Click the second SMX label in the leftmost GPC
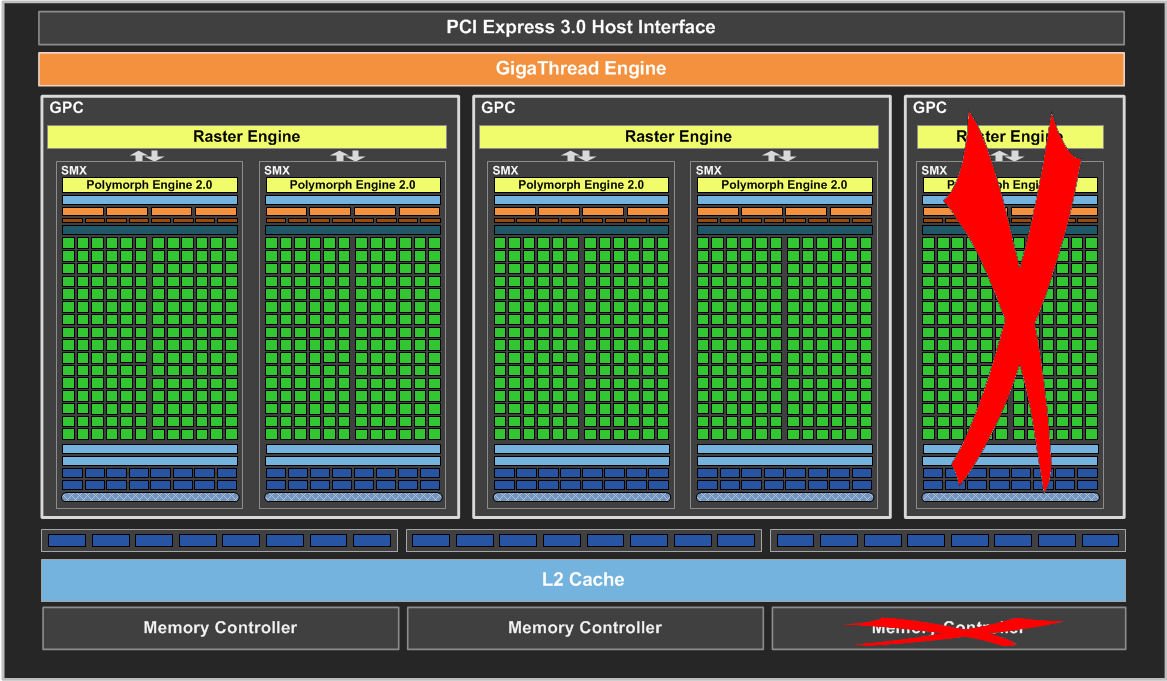The width and height of the screenshot is (1167, 681). tap(277, 170)
